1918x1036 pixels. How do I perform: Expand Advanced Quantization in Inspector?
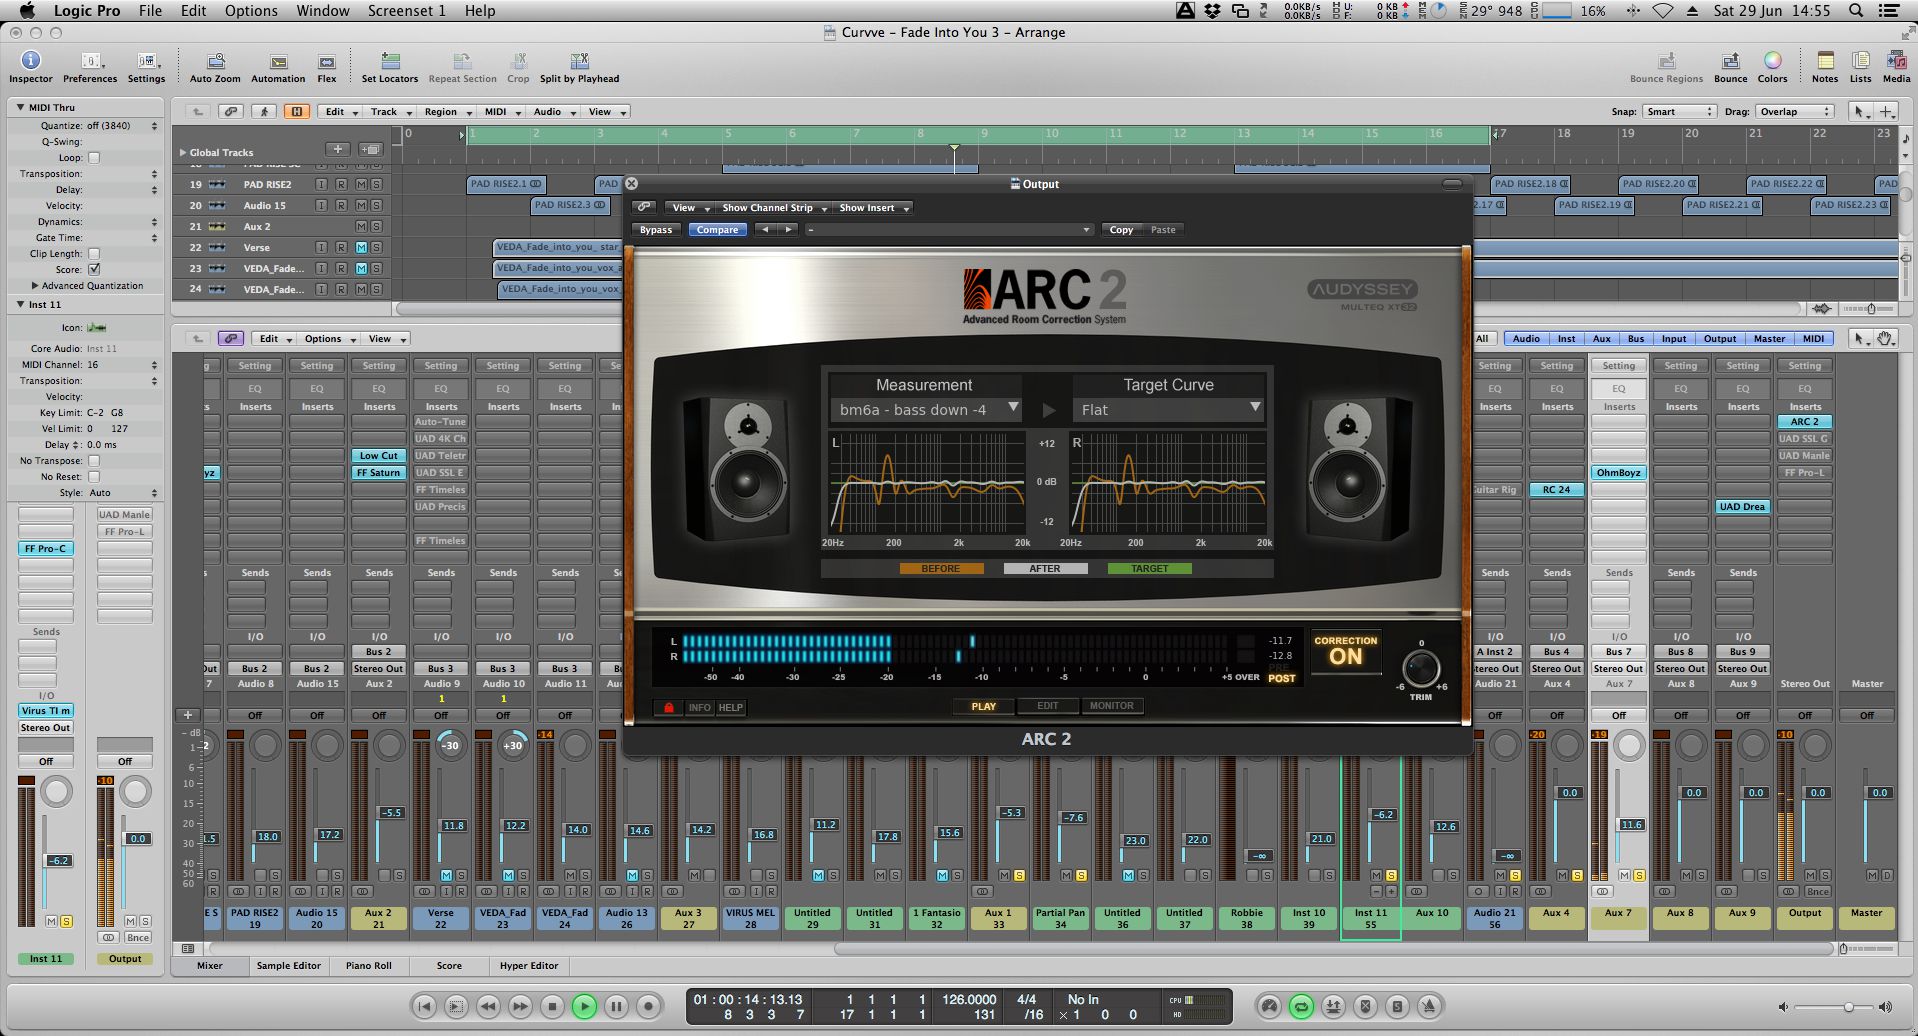[35, 285]
